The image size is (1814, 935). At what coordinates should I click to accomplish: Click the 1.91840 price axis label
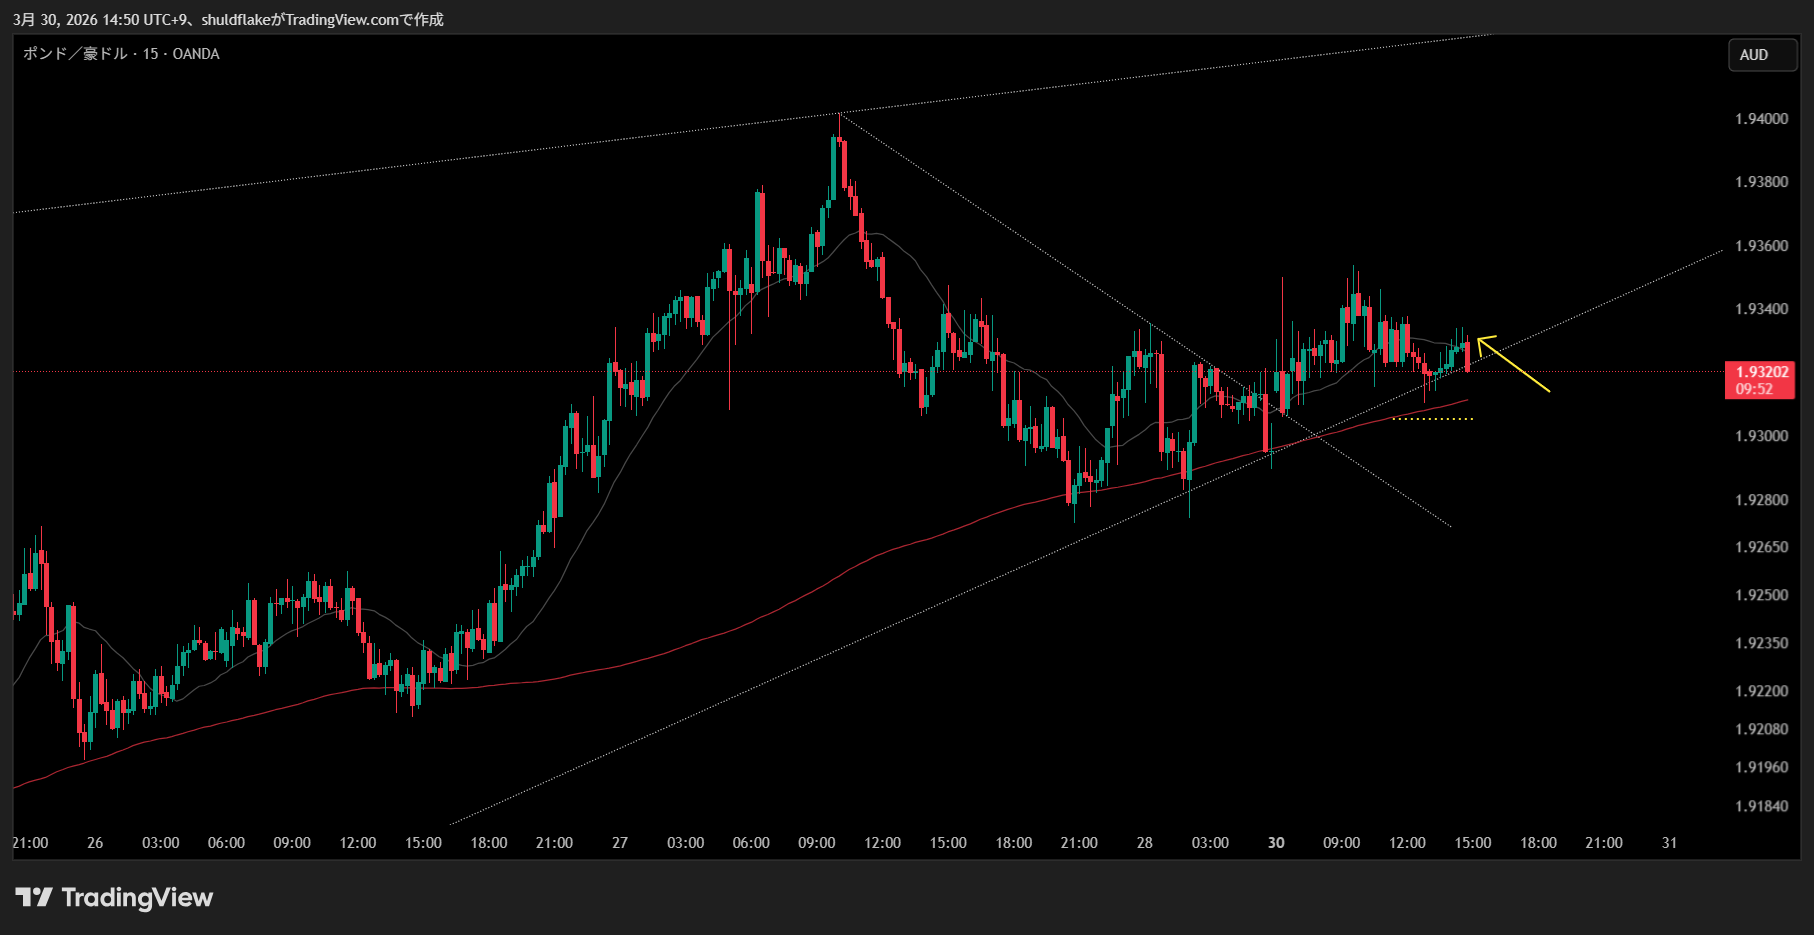pyautogui.click(x=1761, y=806)
